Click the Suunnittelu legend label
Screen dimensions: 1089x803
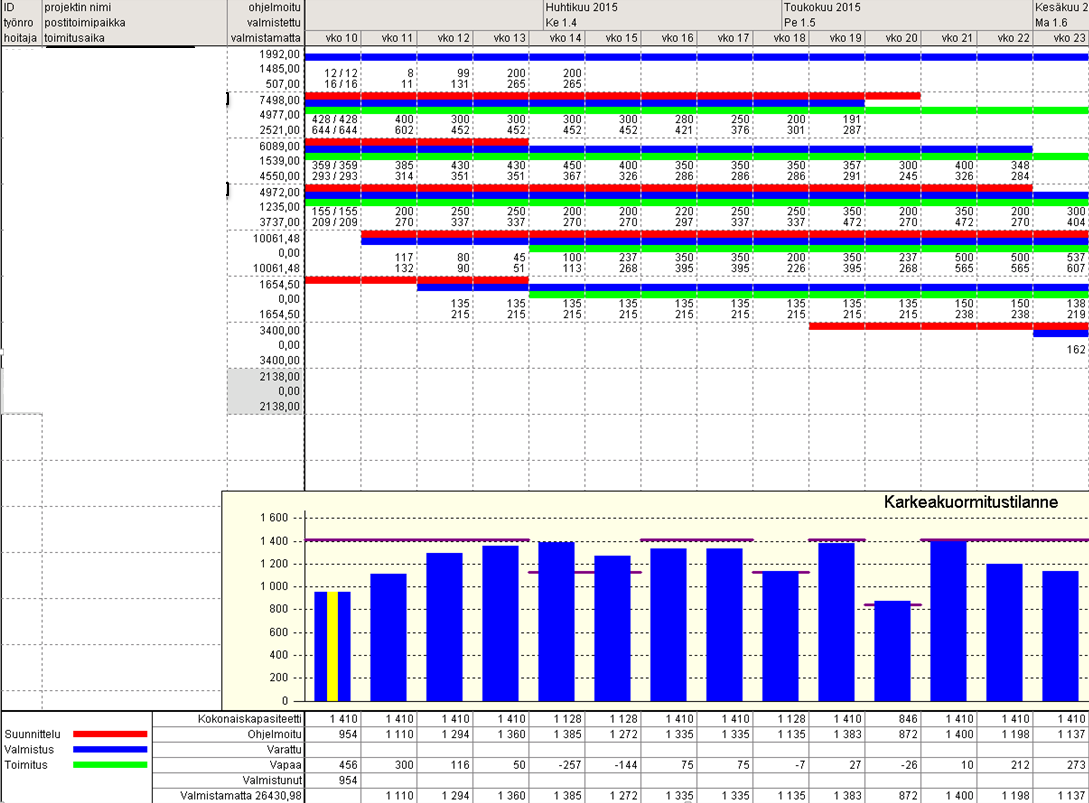(33, 734)
